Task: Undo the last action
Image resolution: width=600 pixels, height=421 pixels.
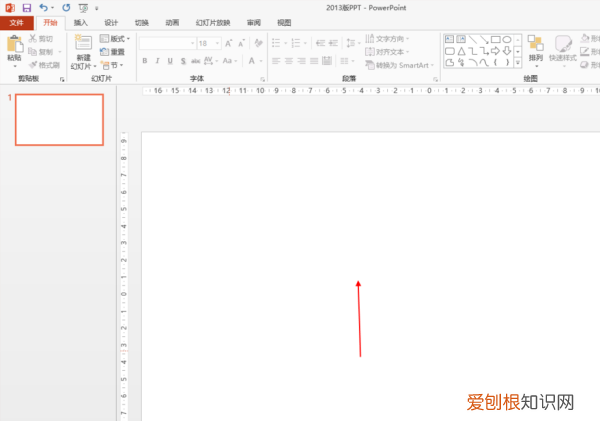Action: point(44,8)
